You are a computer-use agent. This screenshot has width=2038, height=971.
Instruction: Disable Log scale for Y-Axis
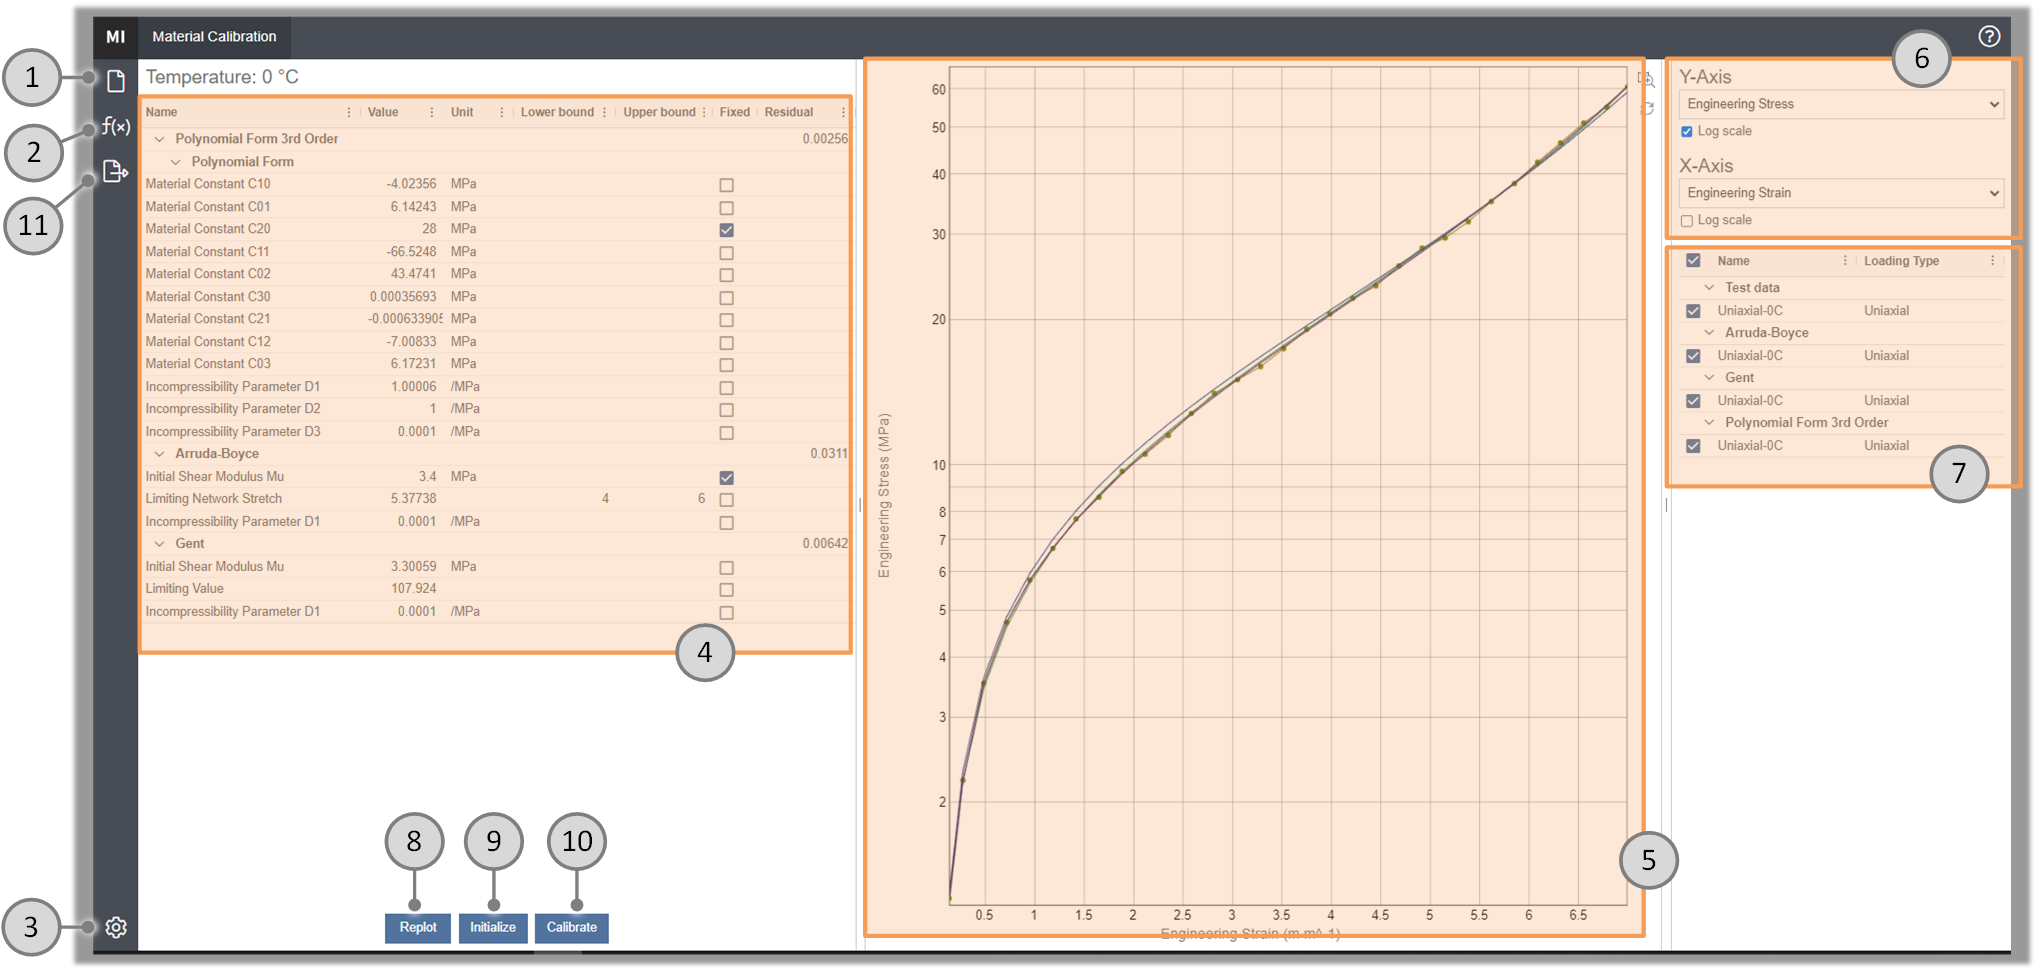[x=1687, y=132]
